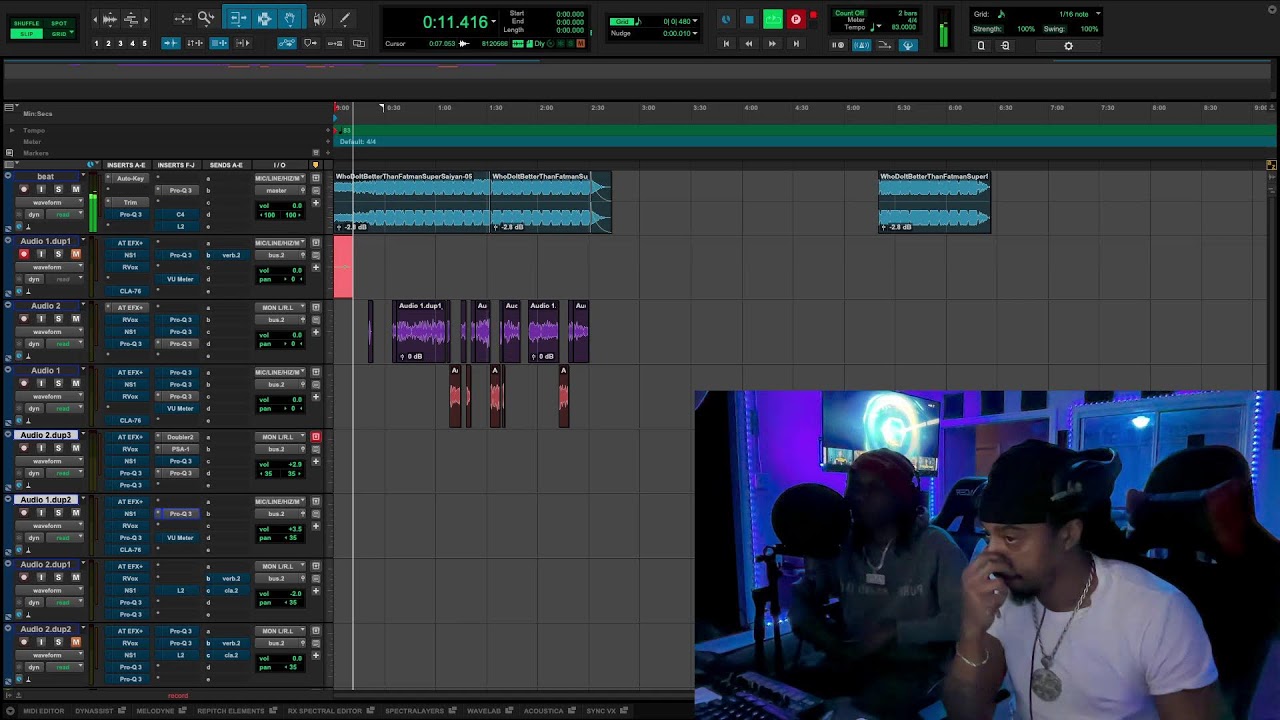Toggle the metronome click icon
Screen dimensions: 1280x720
coord(862,45)
